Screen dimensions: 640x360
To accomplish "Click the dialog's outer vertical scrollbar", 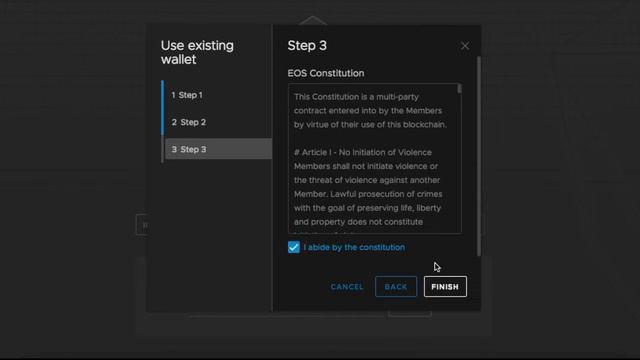I will click(x=478, y=156).
